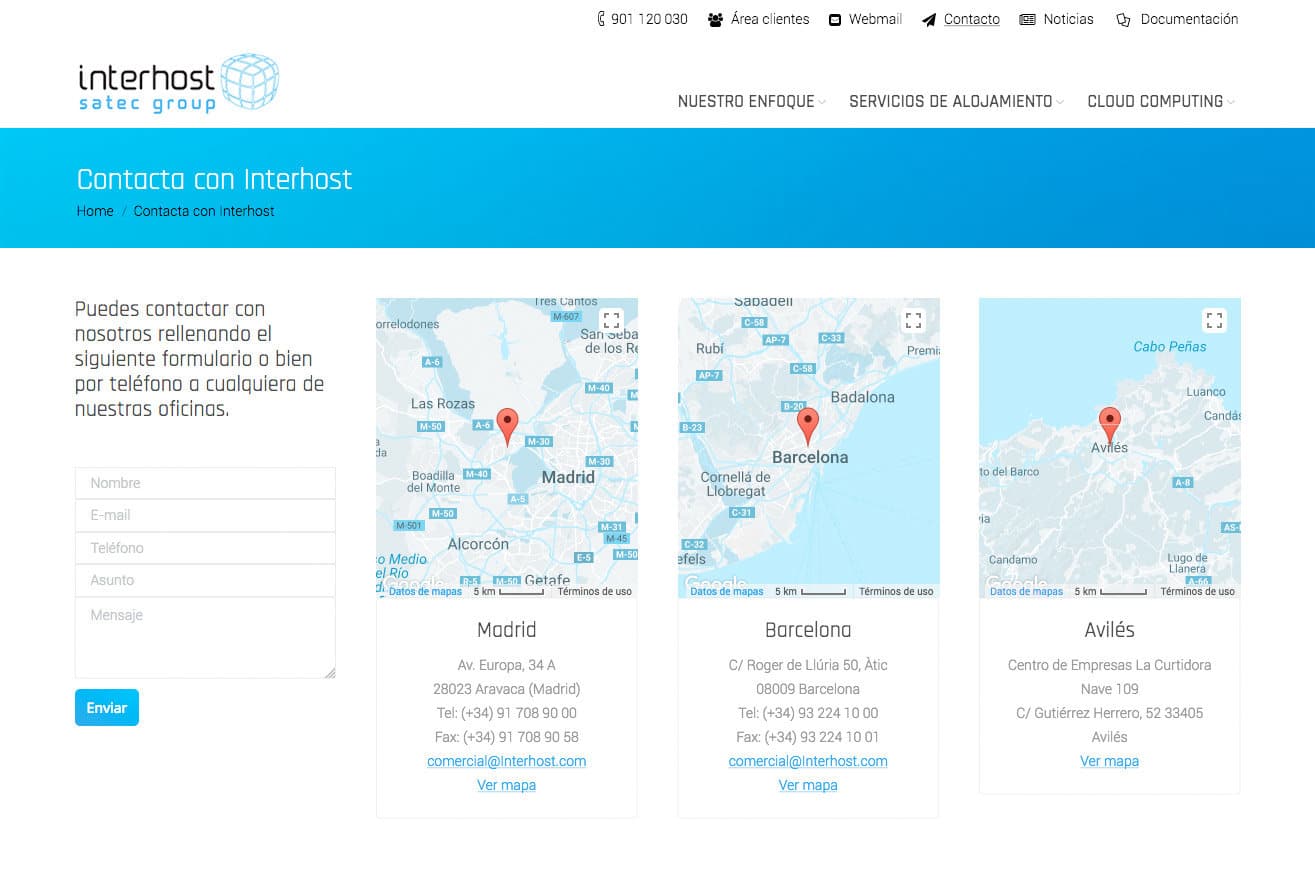This screenshot has height=875, width=1315.
Task: Click Términos de uso on Avilés map
Action: click(x=1198, y=591)
